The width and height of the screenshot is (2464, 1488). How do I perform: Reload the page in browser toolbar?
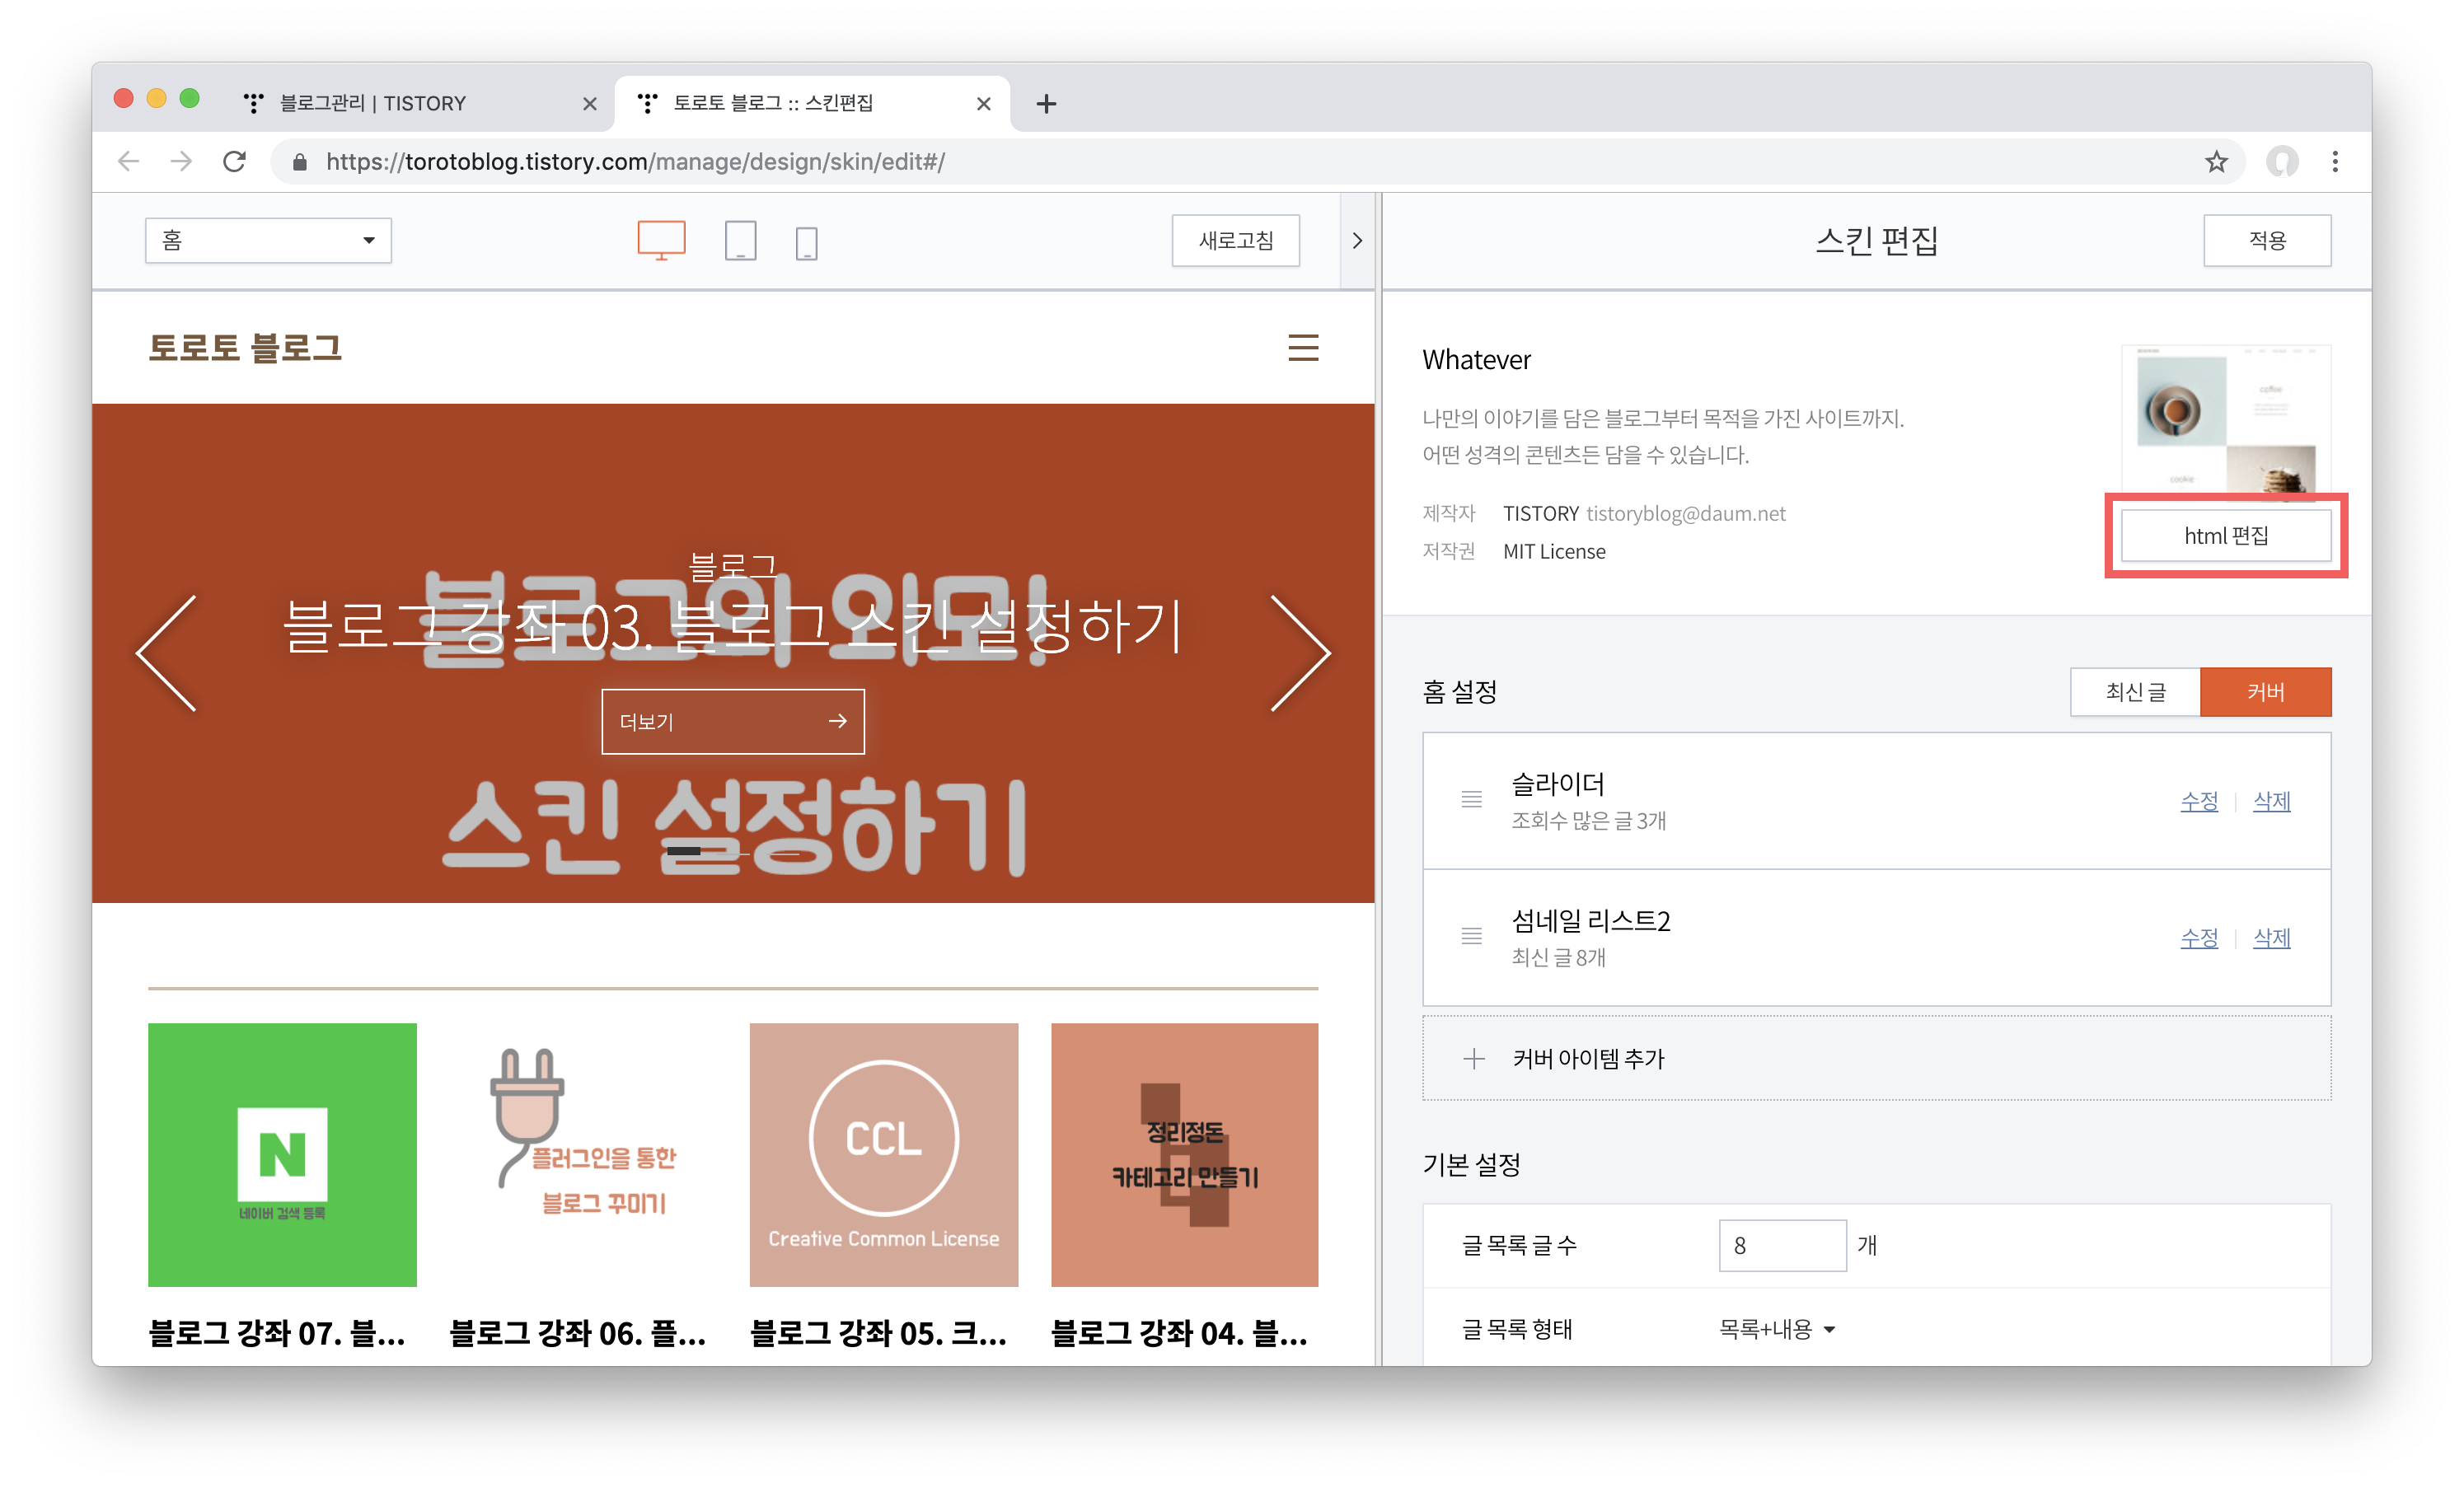[x=234, y=162]
